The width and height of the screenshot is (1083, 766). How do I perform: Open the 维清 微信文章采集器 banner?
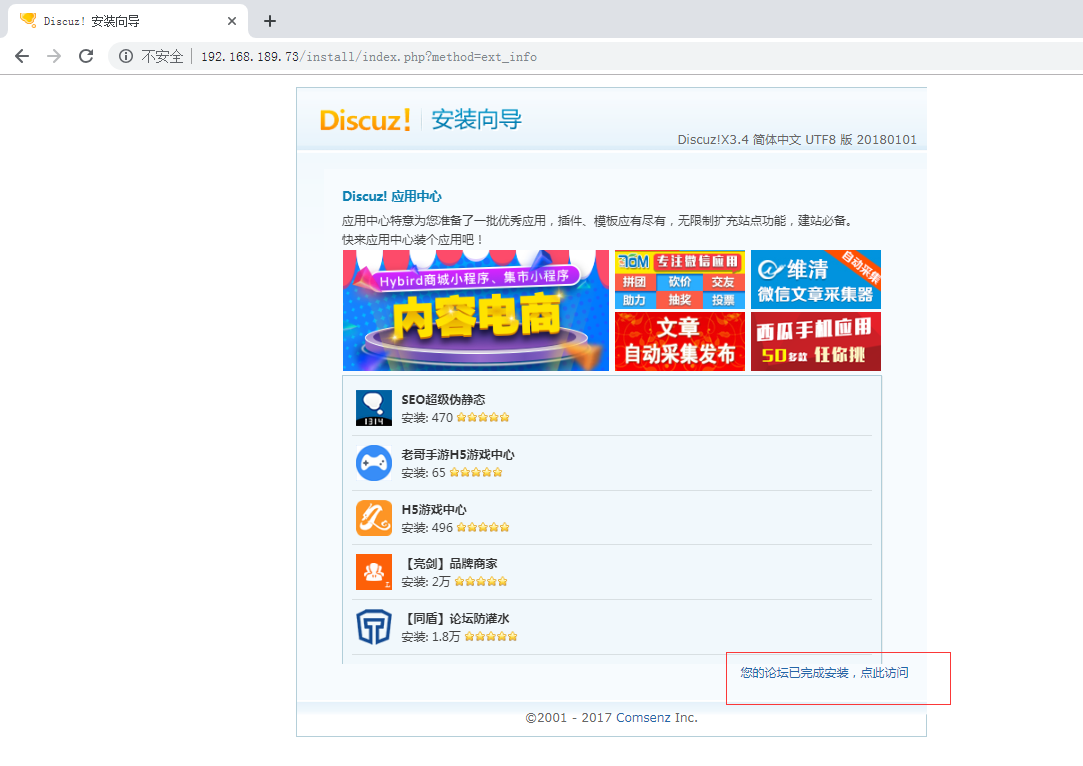tap(816, 280)
